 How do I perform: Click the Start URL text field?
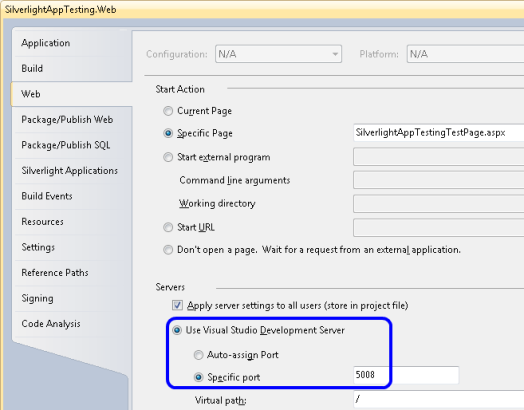point(438,228)
